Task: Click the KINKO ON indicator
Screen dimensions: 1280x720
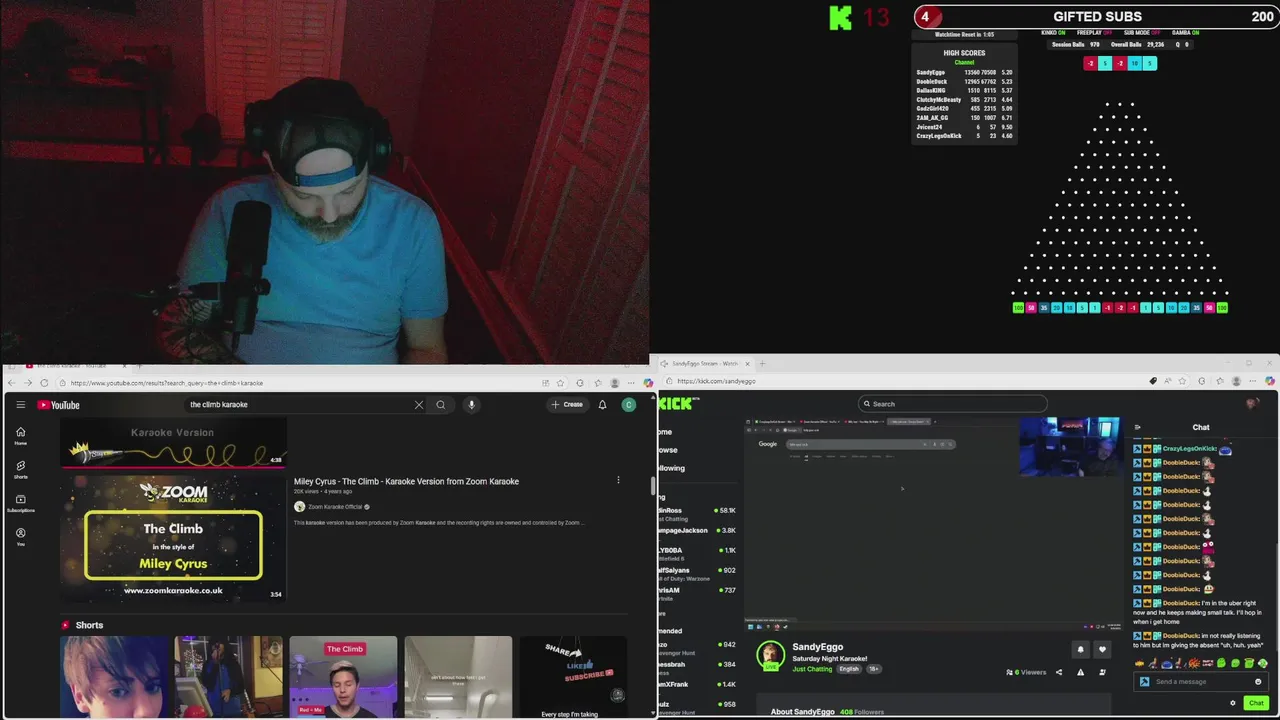Action: [x=1053, y=33]
